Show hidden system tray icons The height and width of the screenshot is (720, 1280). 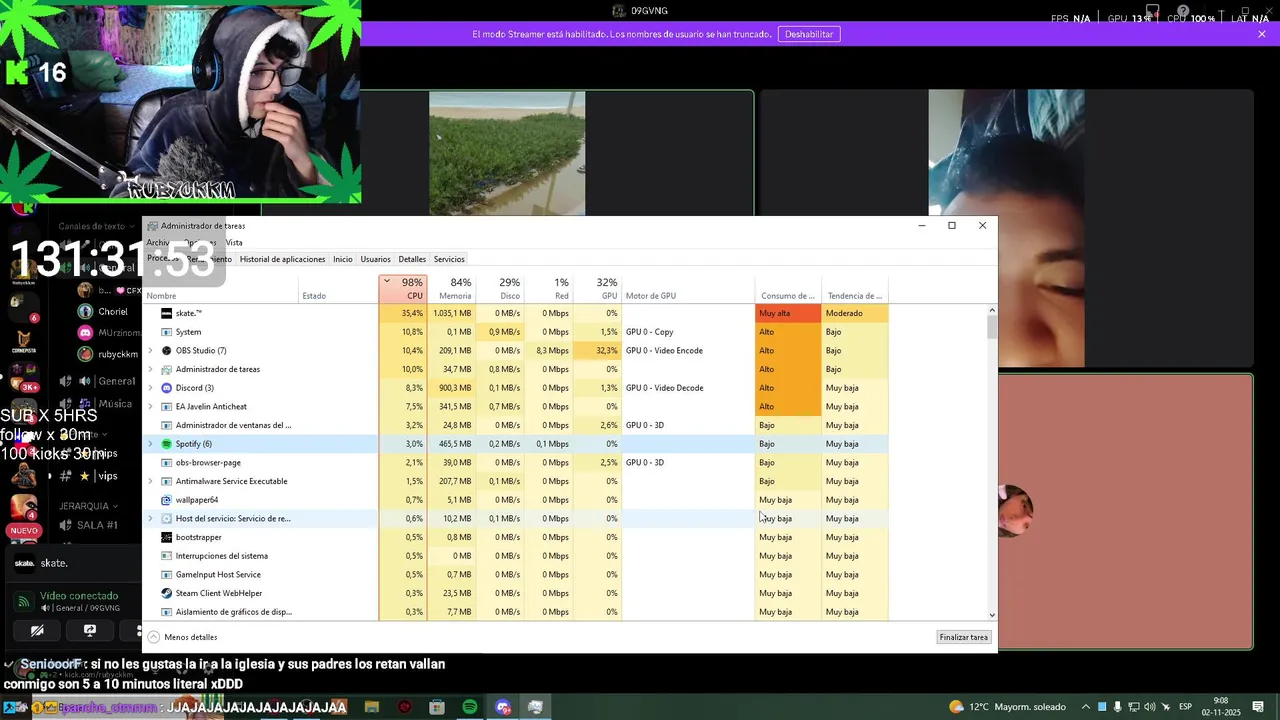coord(1085,707)
